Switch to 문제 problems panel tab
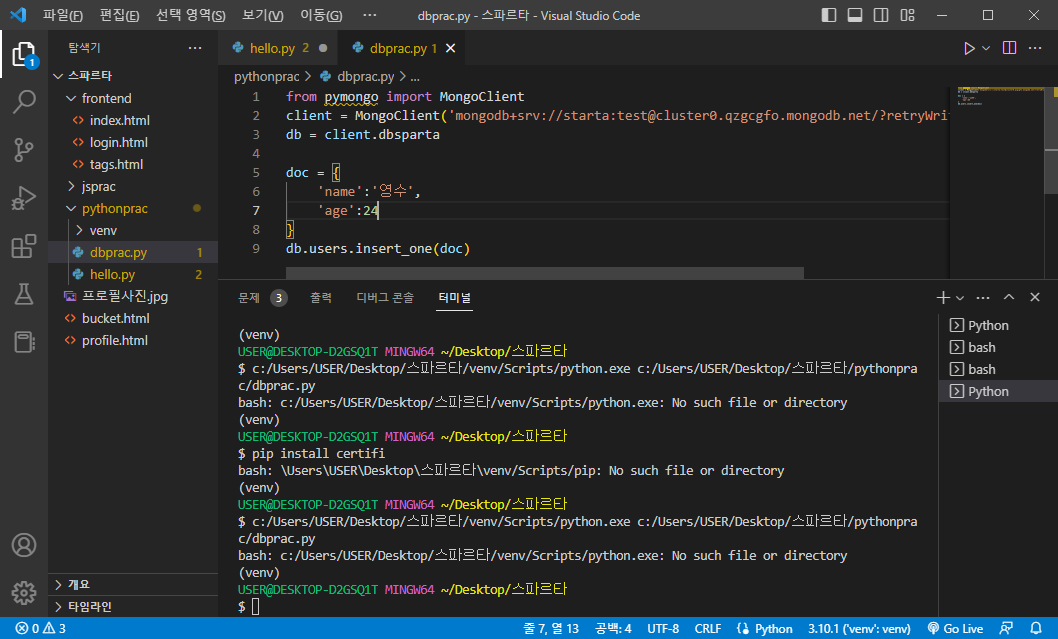 (262, 298)
